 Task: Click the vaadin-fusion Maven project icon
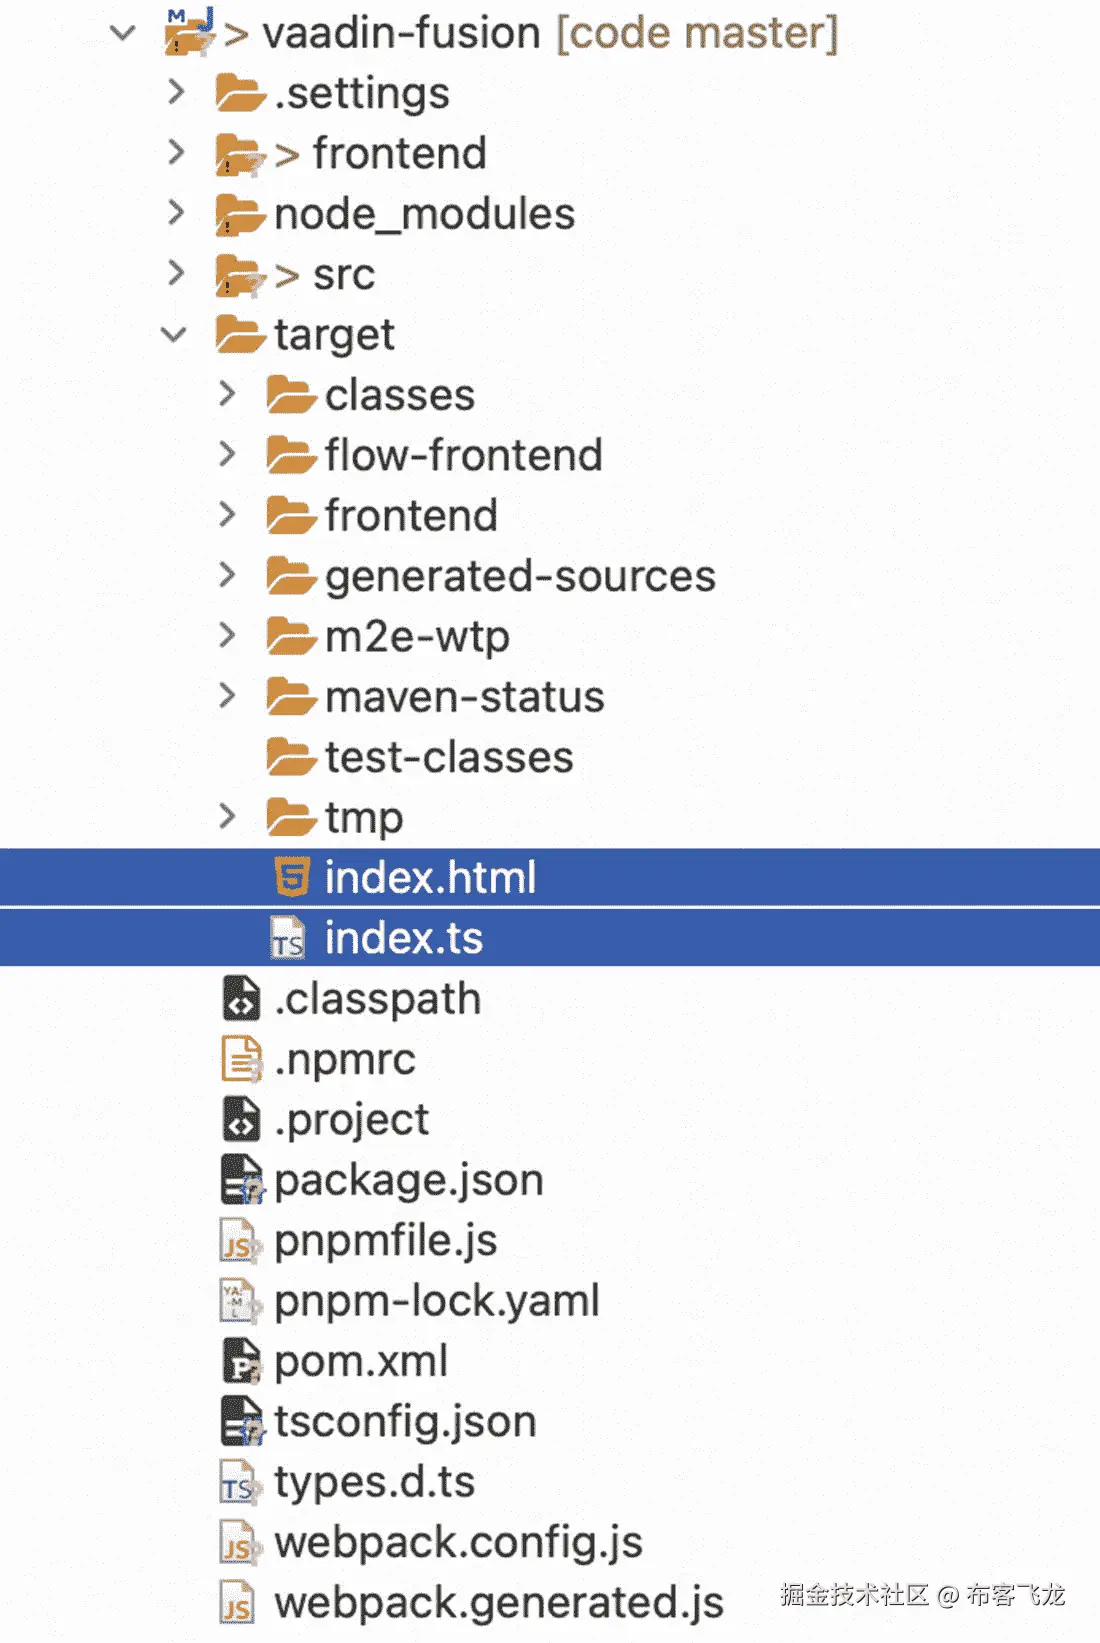(190, 33)
